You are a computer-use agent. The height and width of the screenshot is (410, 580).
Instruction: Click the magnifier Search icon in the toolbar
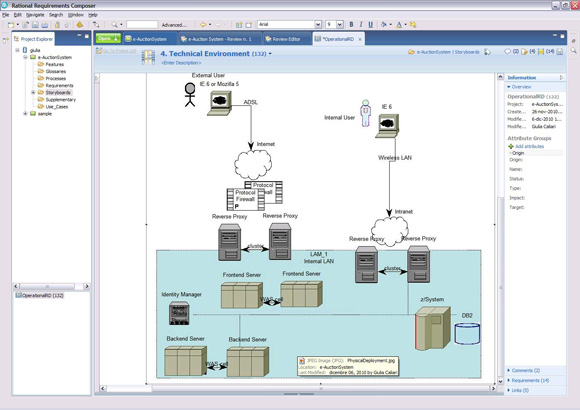[x=114, y=25]
